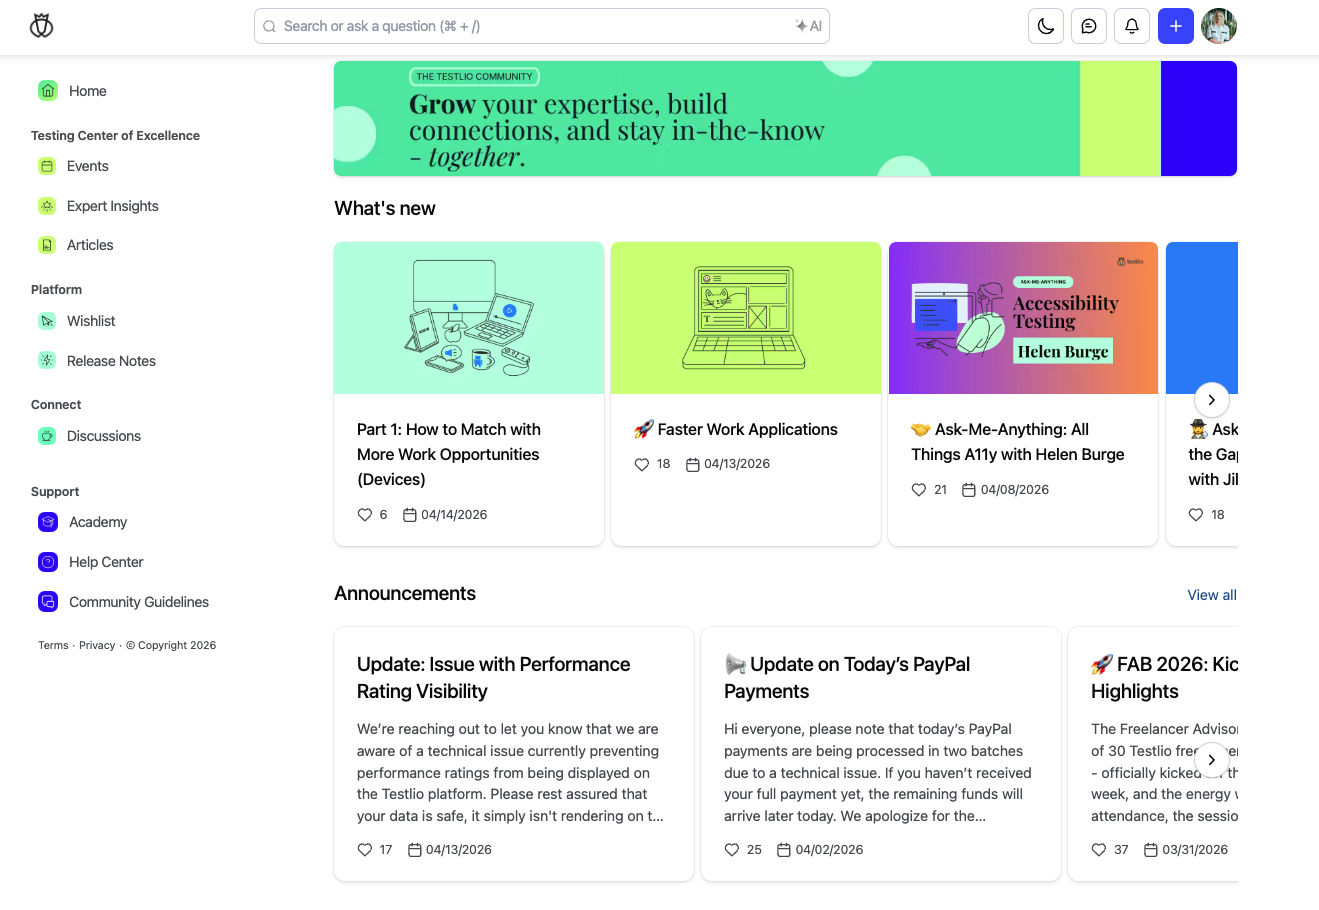Open 'Ask-Me-Anything: All Things A11y' title
Image resolution: width=1319 pixels, height=910 pixels.
pyautogui.click(x=1018, y=442)
